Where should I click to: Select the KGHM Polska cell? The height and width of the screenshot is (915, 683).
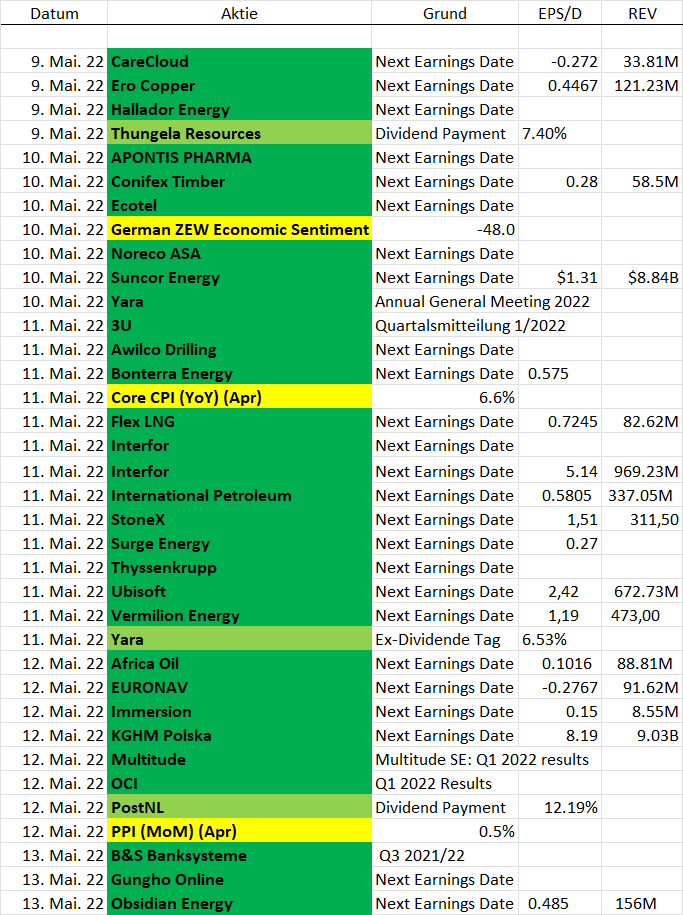tap(239, 735)
